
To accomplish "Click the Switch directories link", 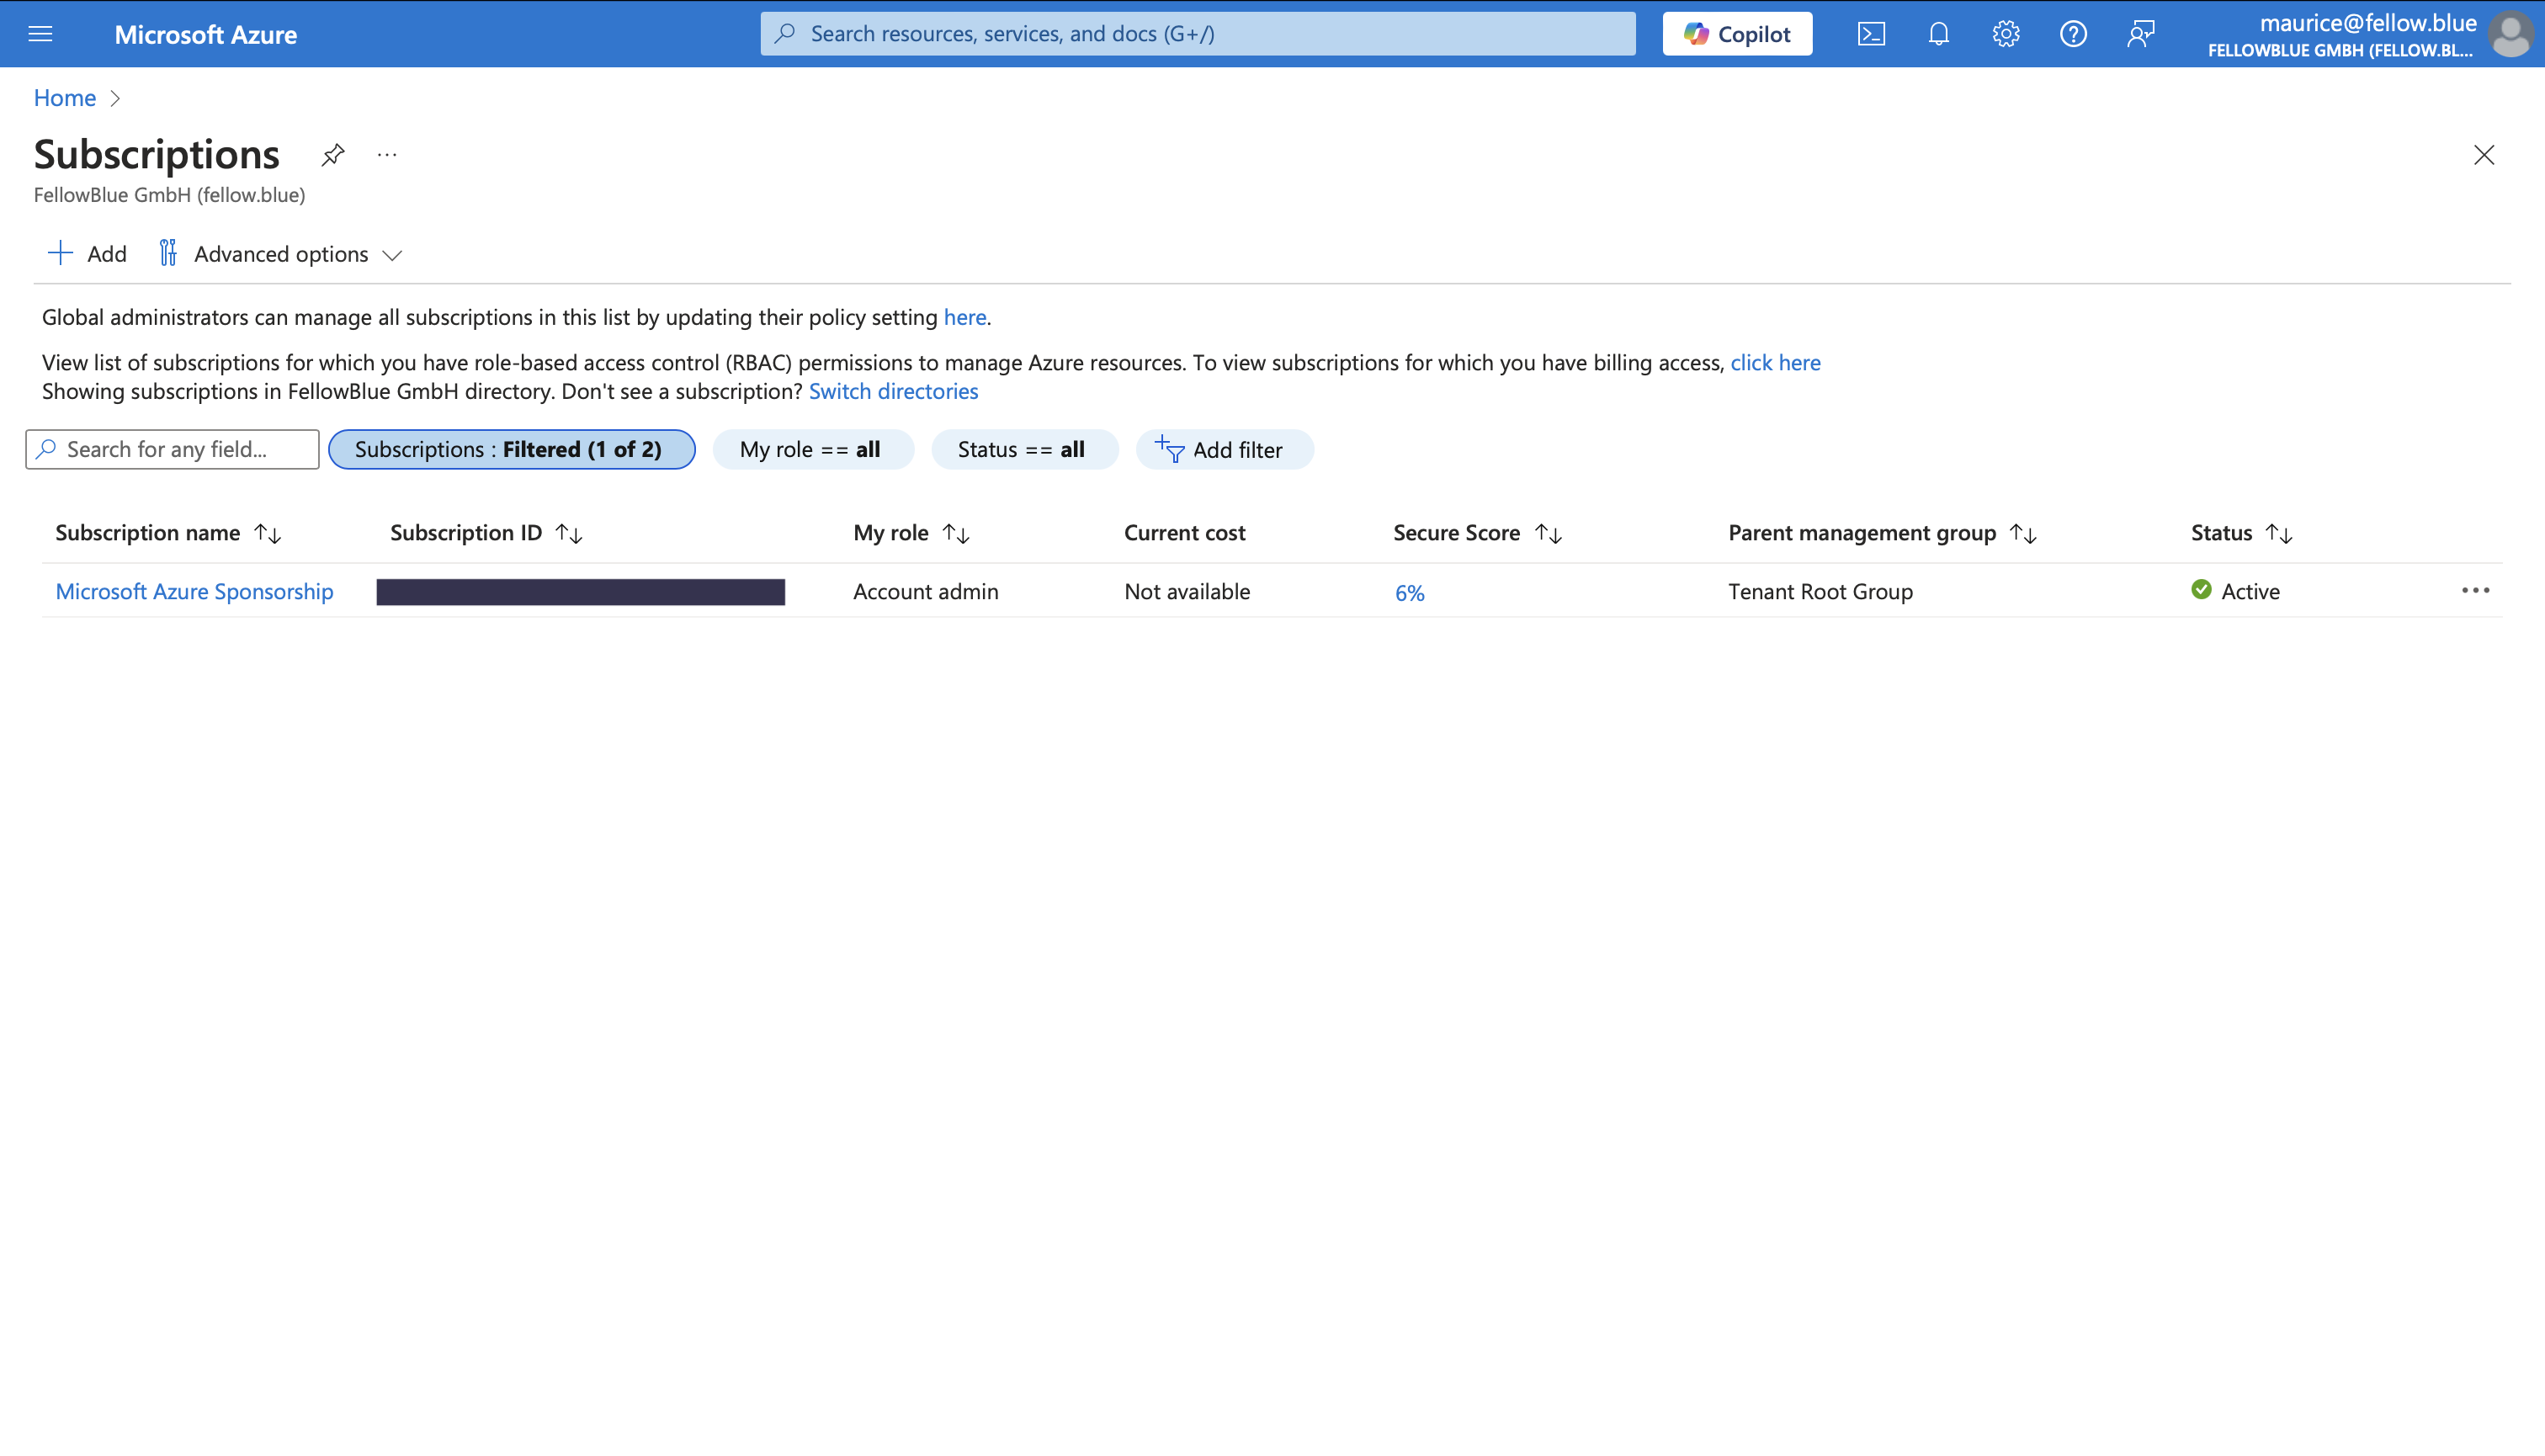I will (893, 390).
